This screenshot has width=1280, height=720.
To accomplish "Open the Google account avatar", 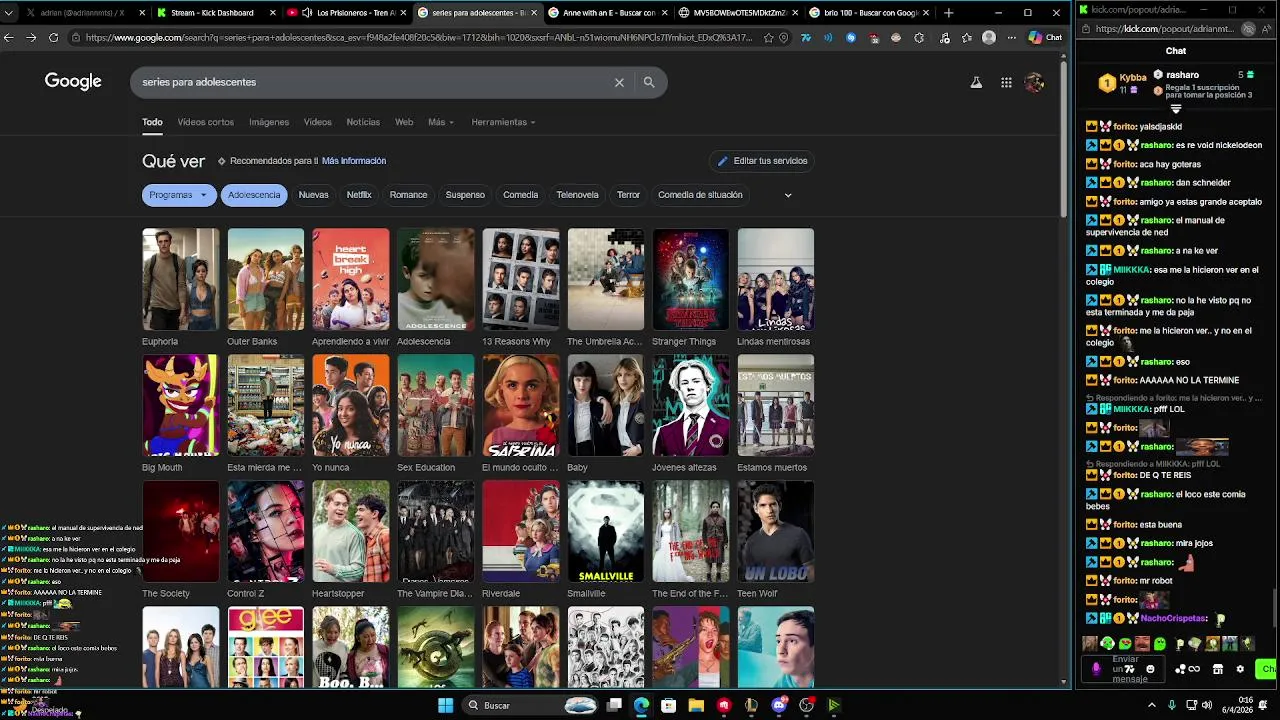I will (x=1034, y=82).
